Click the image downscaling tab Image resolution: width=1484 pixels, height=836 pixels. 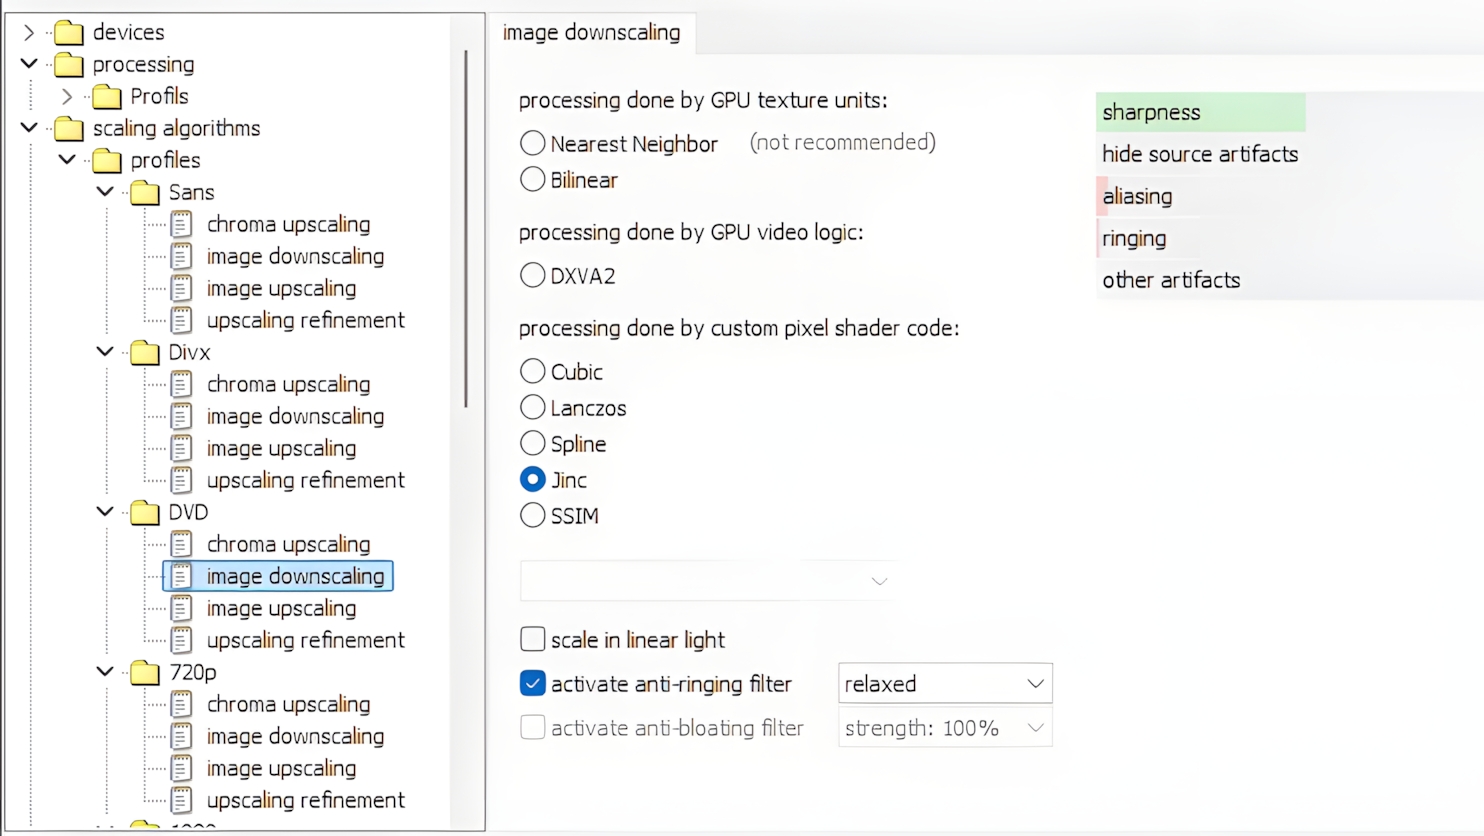coord(591,33)
